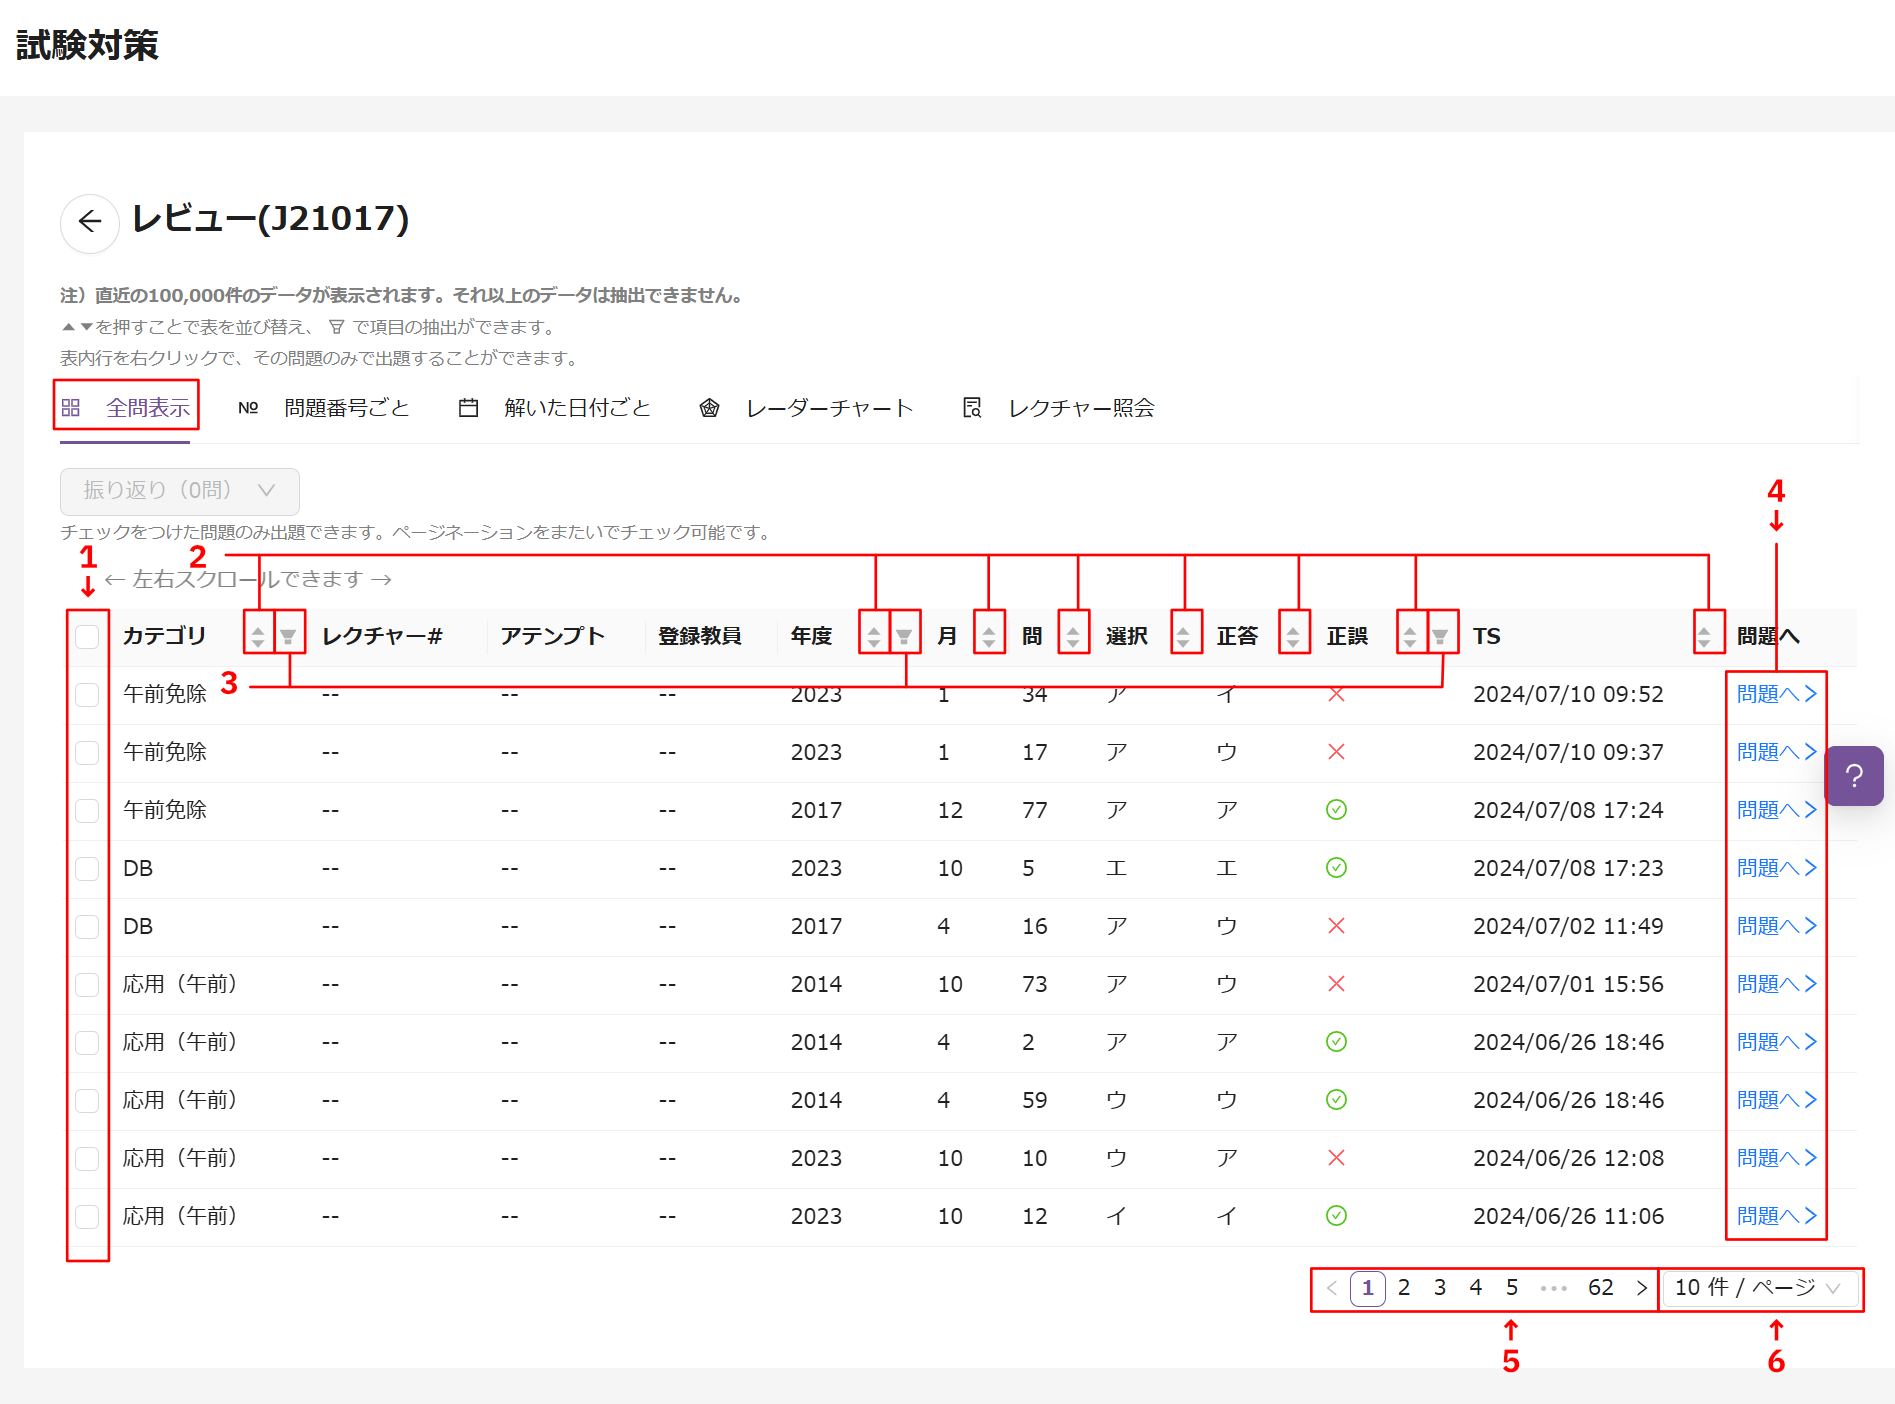The height and width of the screenshot is (1404, 1895).
Task: Go to next page using pagination arrow
Action: (x=1641, y=1288)
